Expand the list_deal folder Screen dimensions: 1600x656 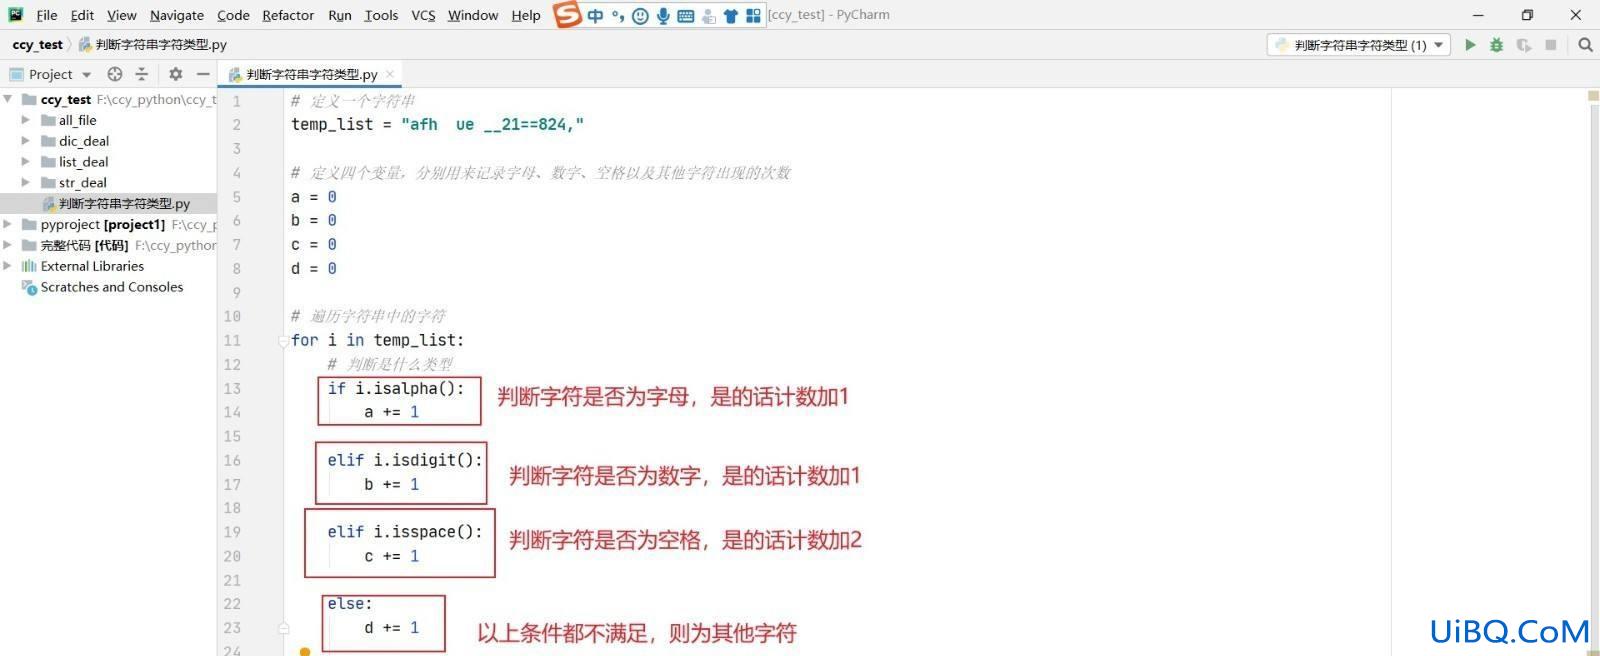click(x=26, y=162)
